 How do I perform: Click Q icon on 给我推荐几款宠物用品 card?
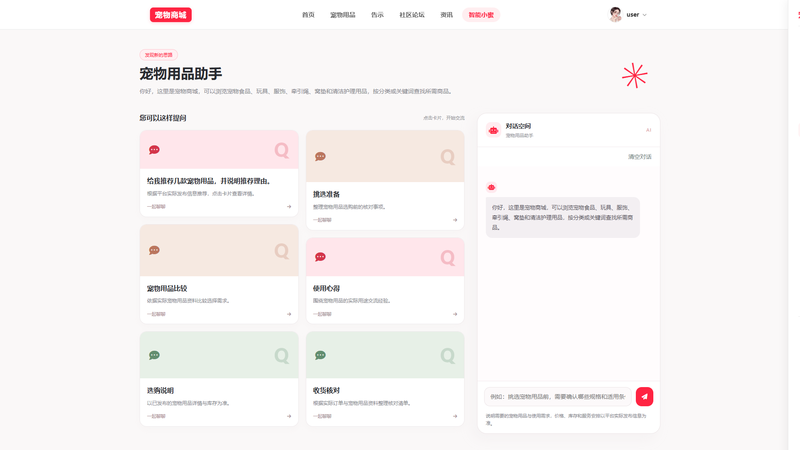point(282,150)
